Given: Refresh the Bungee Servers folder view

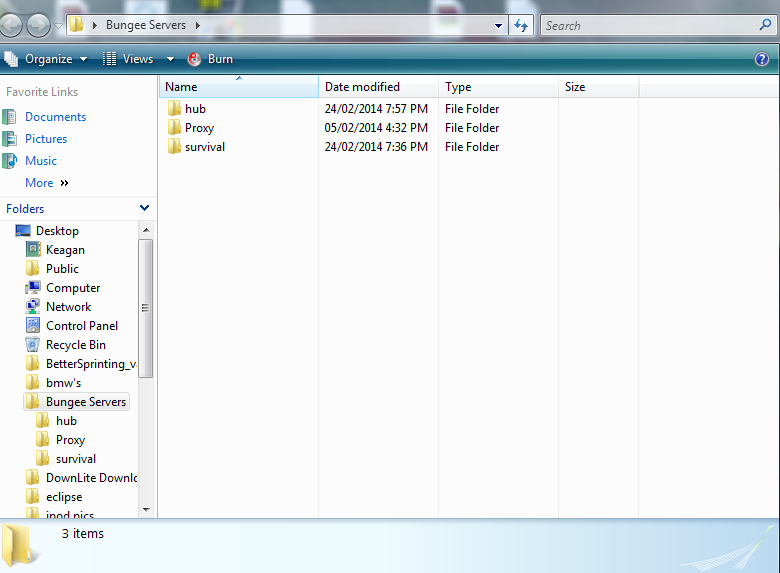Looking at the screenshot, I should pyautogui.click(x=521, y=25).
